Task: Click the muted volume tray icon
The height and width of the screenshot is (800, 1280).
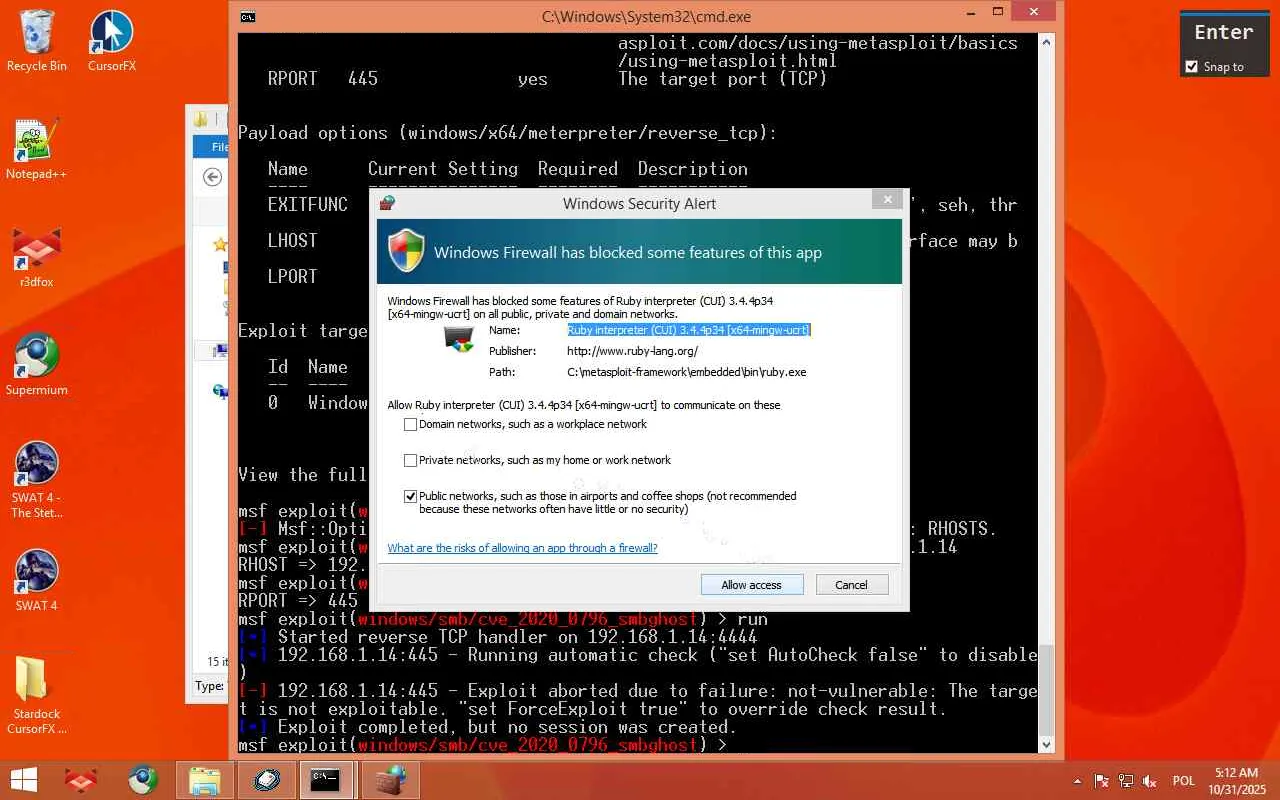Action: pos(1150,781)
